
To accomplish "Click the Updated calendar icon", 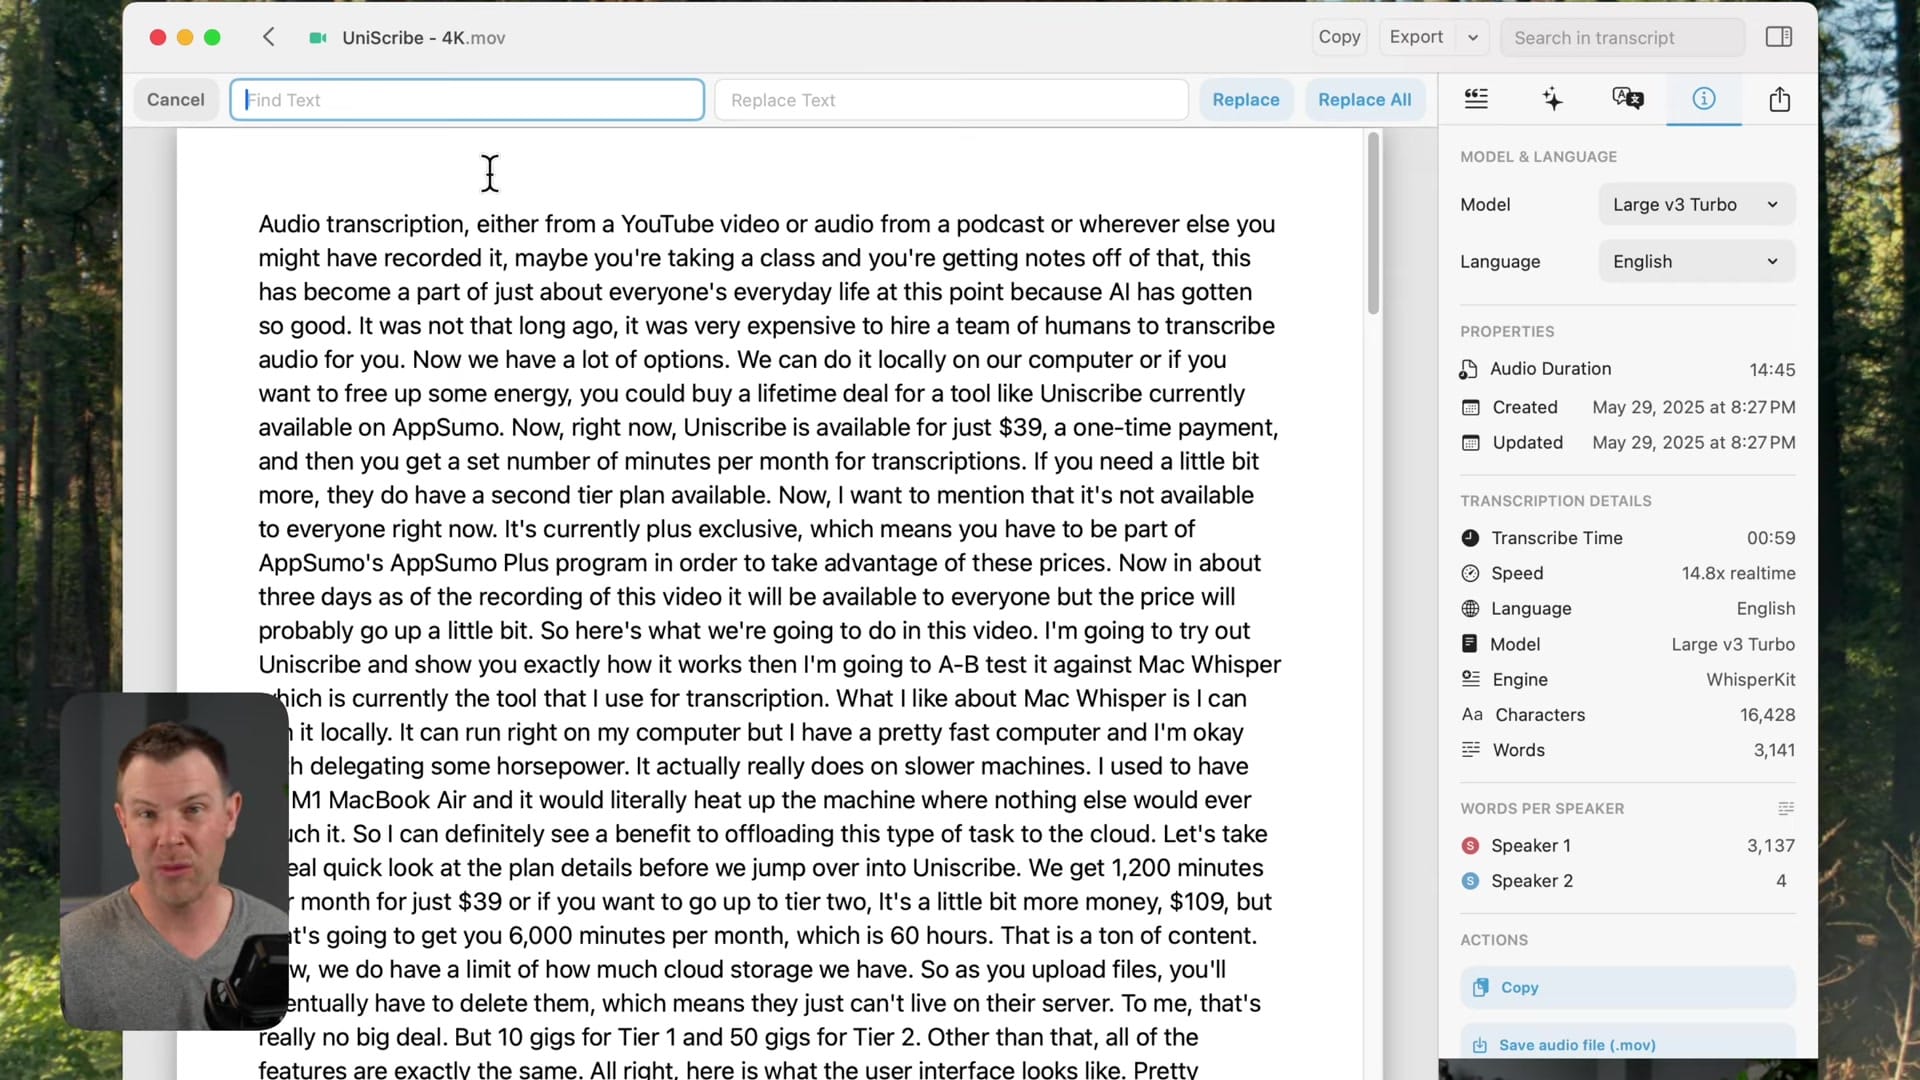I will (1470, 443).
